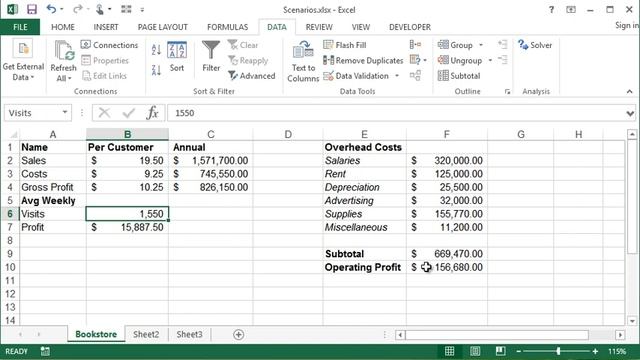The width and height of the screenshot is (640, 360).
Task: Click the Insert Function fx icon
Action: tap(152, 113)
